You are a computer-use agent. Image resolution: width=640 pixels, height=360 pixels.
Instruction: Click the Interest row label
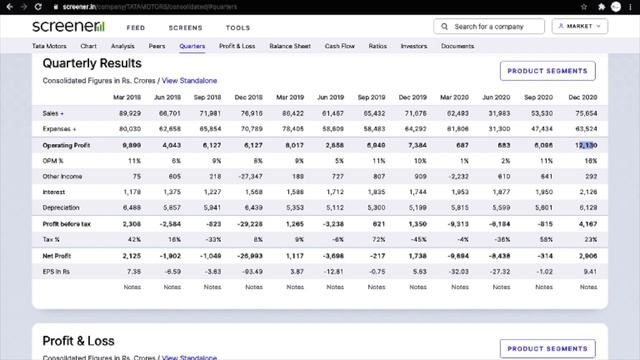53,192
